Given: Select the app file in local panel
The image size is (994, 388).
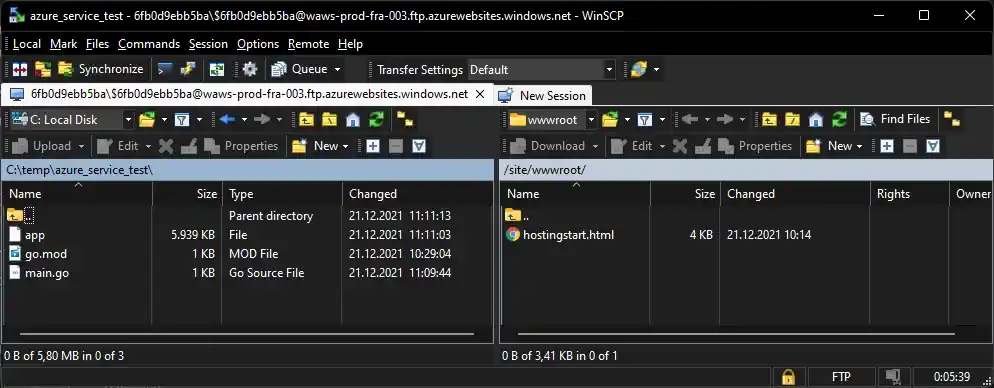Looking at the screenshot, I should (x=35, y=235).
